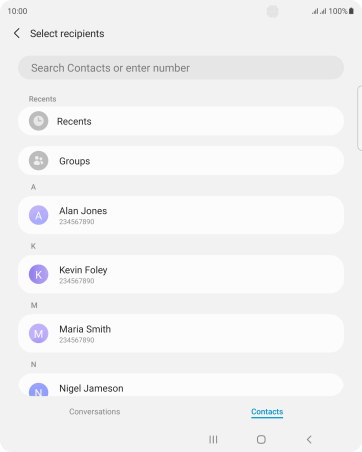Switch to the Conversations tab
The image size is (362, 452).
pos(95,412)
